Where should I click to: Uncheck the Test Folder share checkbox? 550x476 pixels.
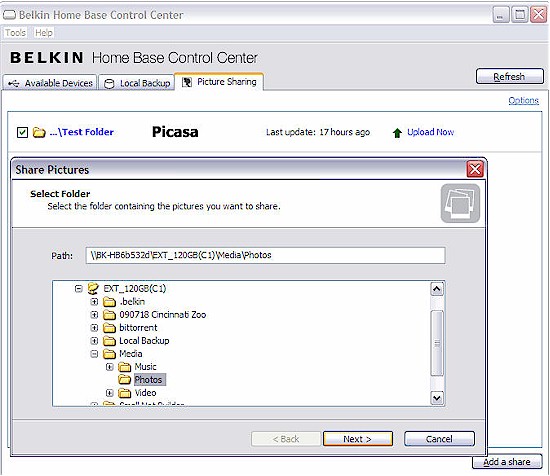22,133
